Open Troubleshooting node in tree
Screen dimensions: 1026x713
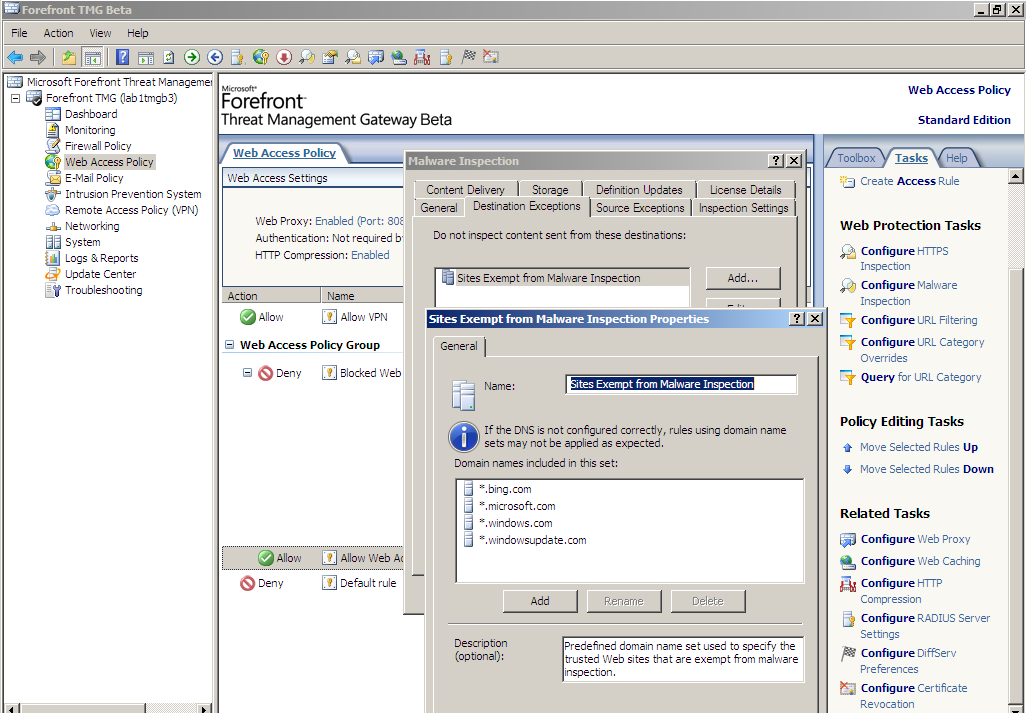103,290
